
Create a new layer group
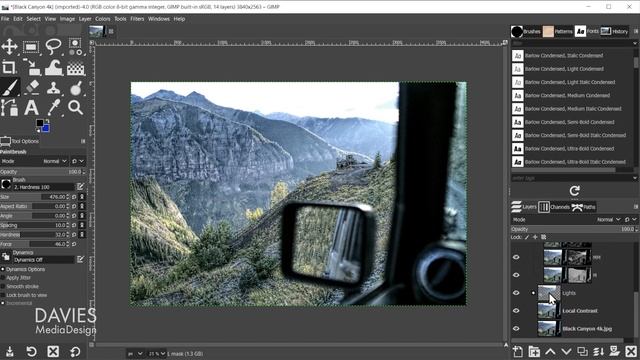tap(534, 351)
